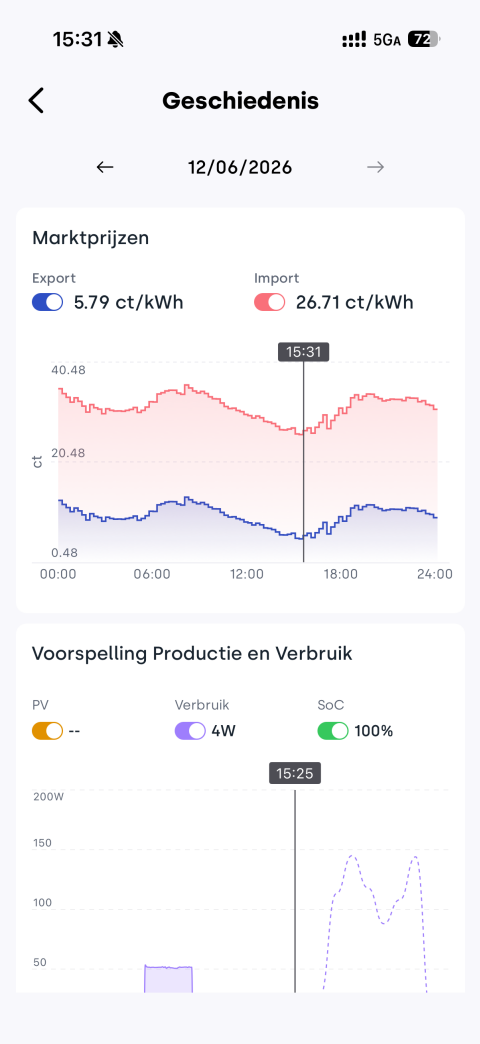Tap the silent bell icon in status bar
Screen dimensions: 480x1044
115,40
